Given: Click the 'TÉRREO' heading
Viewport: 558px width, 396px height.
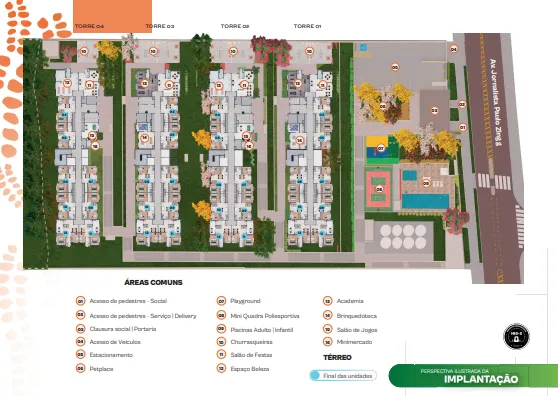Looking at the screenshot, I should coord(337,358).
